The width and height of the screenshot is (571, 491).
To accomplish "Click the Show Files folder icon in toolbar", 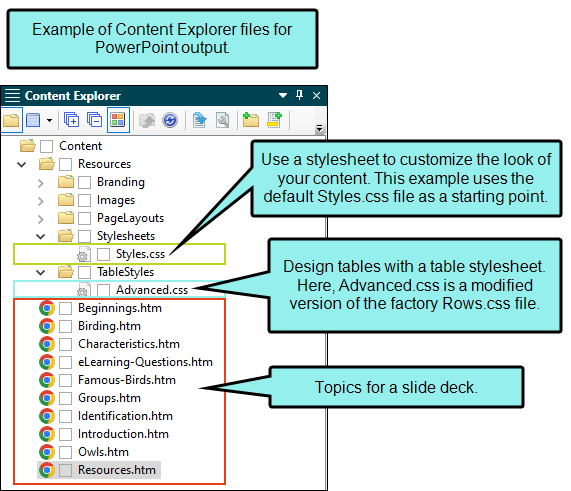I will 11,120.
